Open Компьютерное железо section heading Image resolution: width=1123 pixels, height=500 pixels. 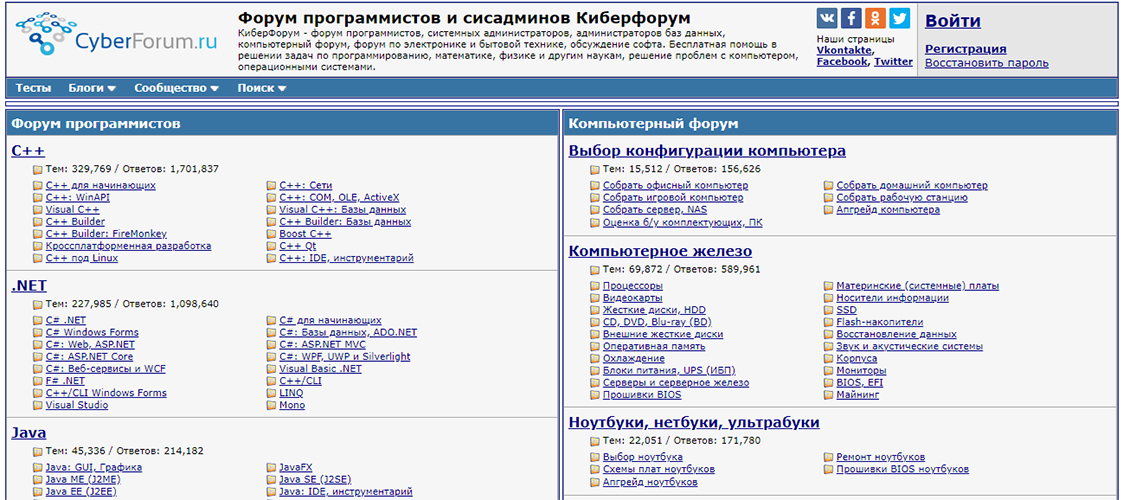click(x=660, y=251)
